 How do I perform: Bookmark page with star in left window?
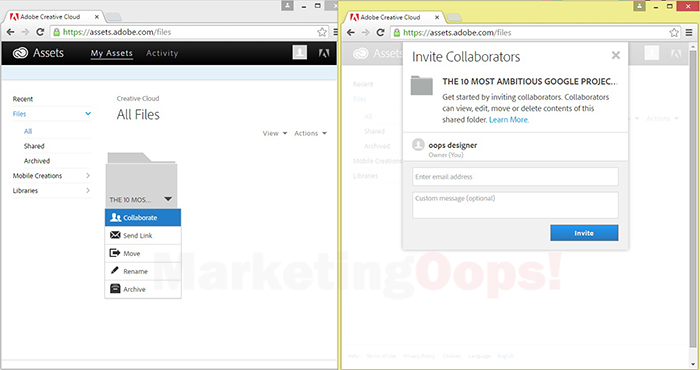(x=322, y=32)
